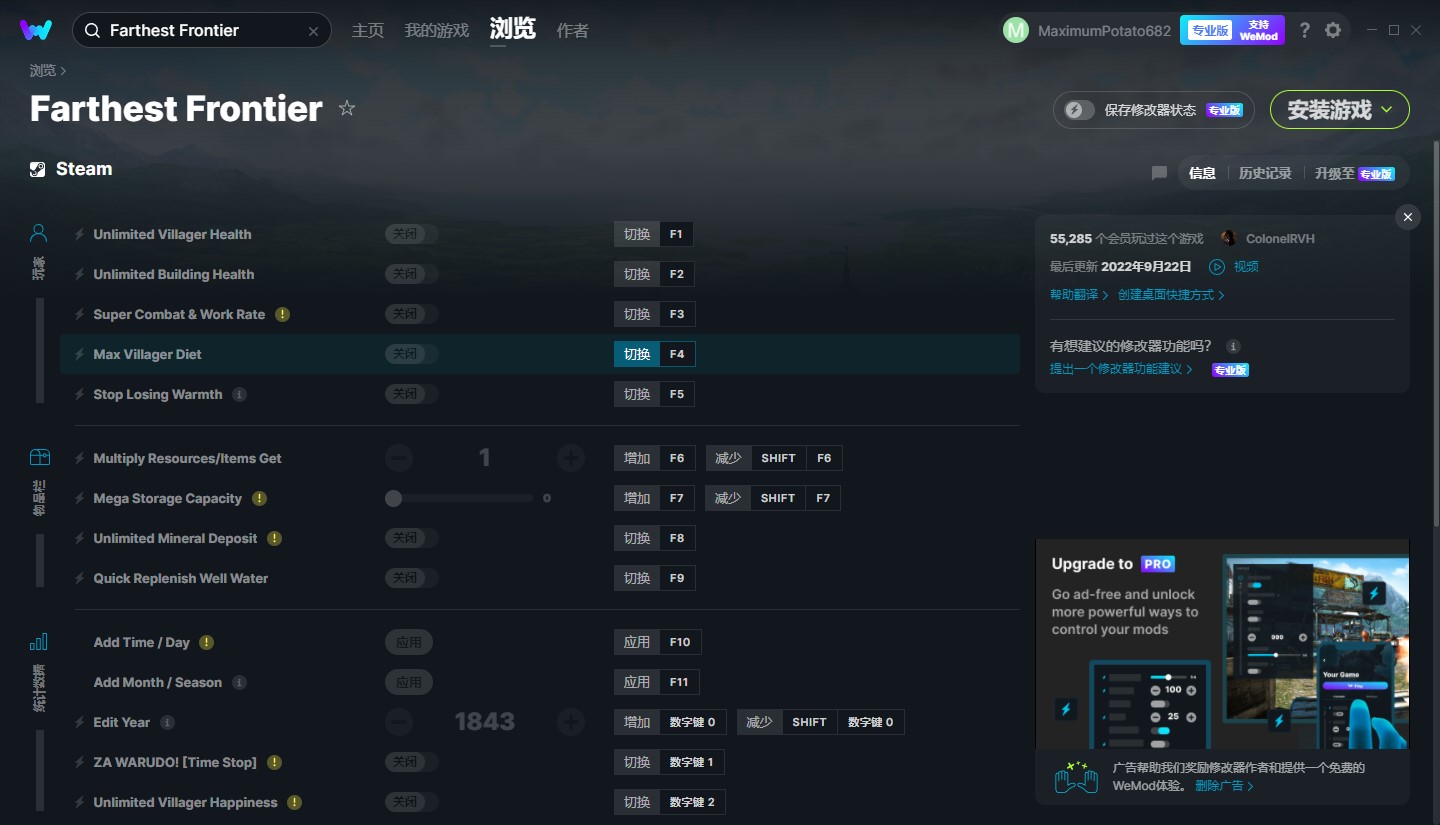
Task: Toggle save trainer state switch
Action: click(x=1079, y=110)
